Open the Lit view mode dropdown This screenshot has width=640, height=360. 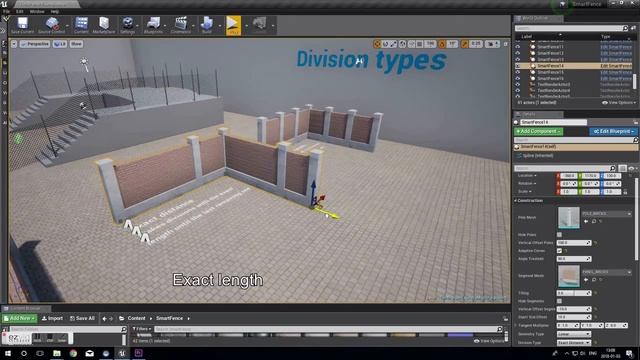[x=60, y=44]
